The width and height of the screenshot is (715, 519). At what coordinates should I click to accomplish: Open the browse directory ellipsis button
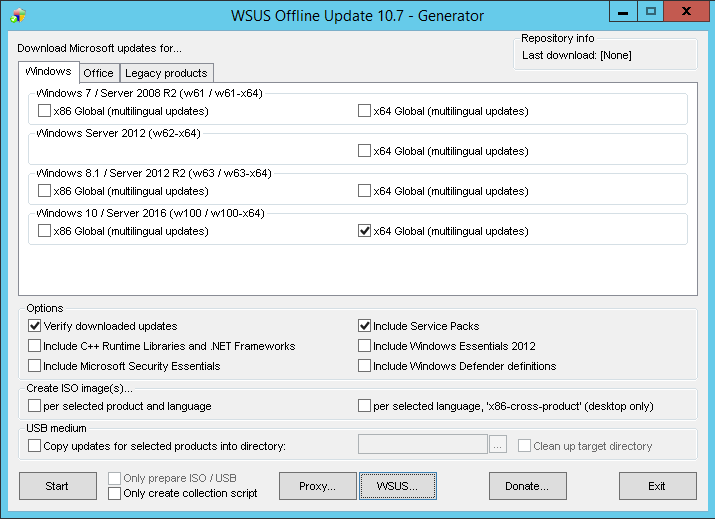[x=497, y=445]
